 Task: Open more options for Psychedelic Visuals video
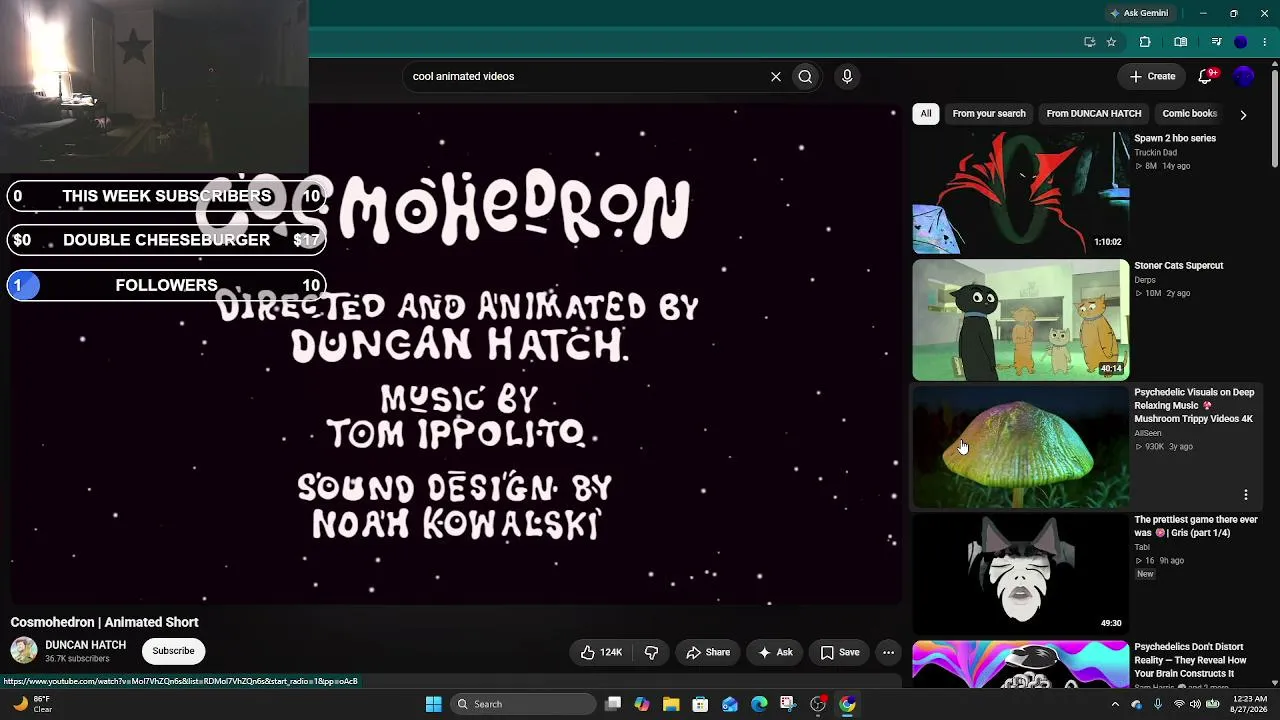coord(1246,495)
